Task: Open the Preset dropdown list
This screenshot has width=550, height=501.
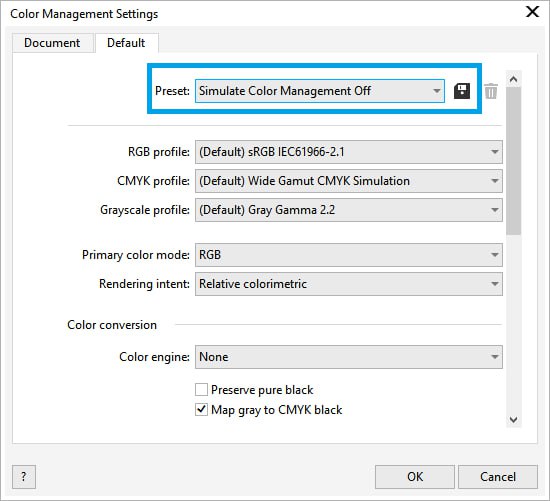Action: click(320, 91)
